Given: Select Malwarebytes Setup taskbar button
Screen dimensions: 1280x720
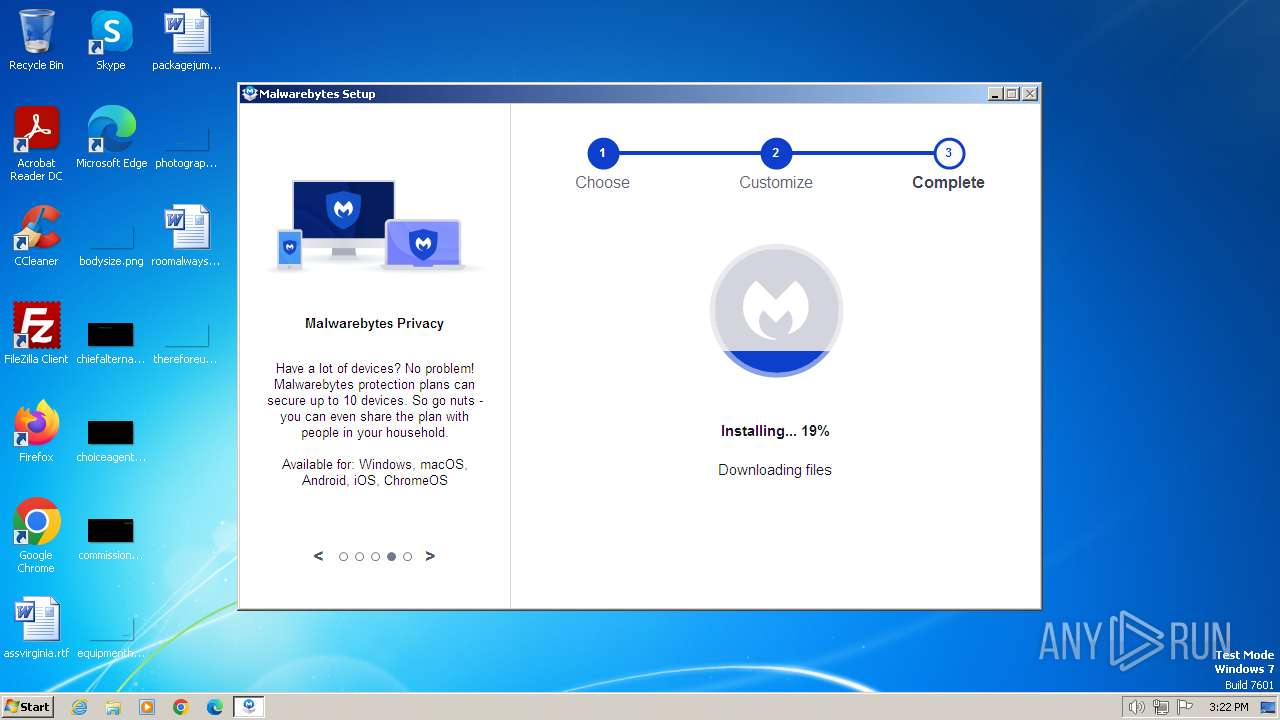Looking at the screenshot, I should click(249, 707).
